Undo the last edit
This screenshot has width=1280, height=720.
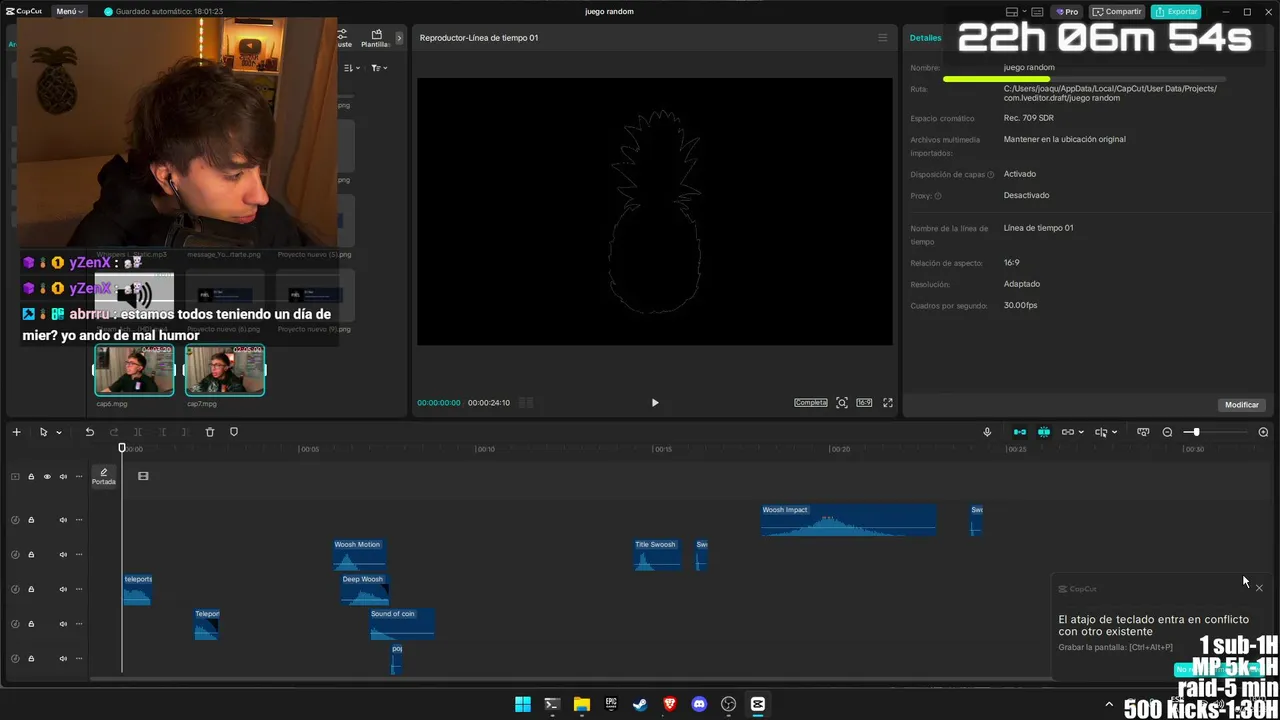pyautogui.click(x=89, y=432)
